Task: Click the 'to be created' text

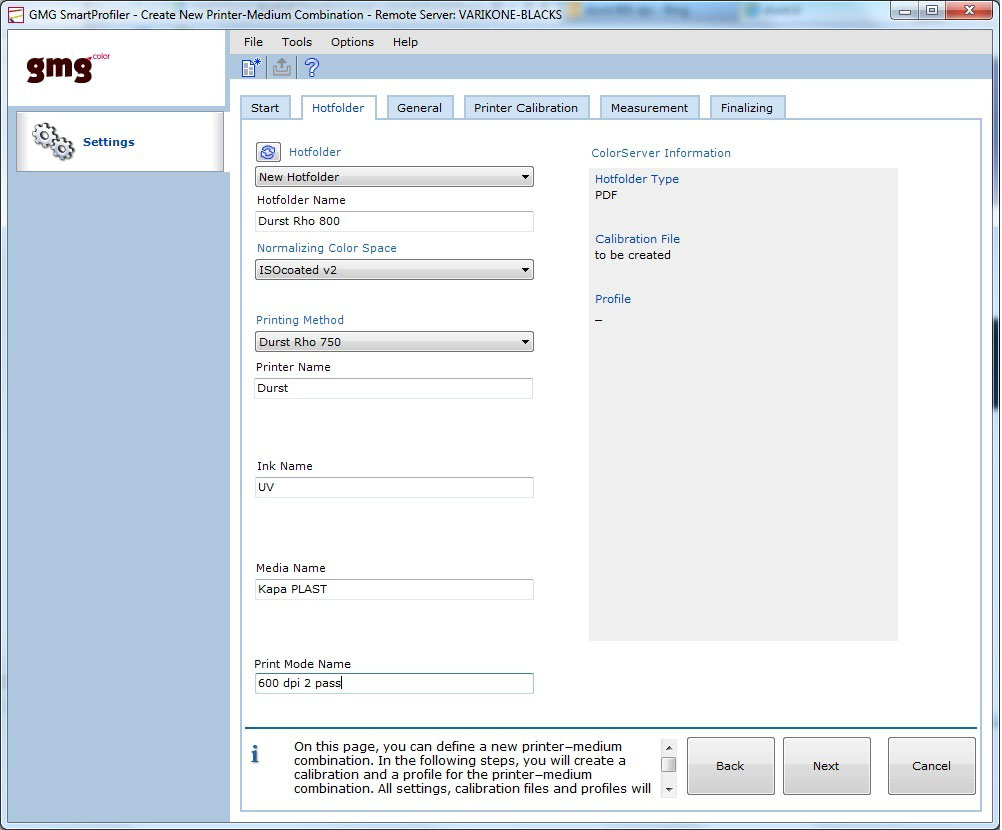Action: point(633,255)
